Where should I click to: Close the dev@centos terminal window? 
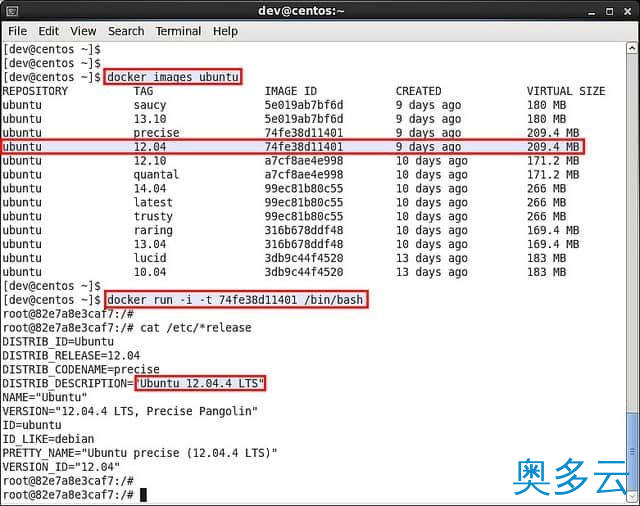(628, 11)
